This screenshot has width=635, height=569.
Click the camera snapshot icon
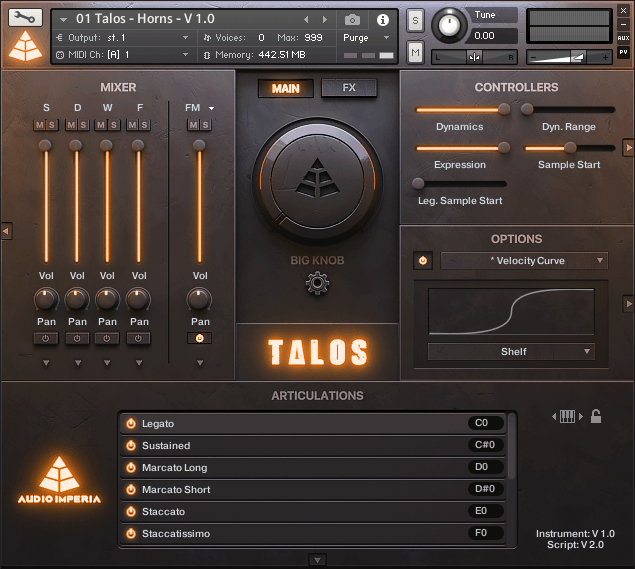click(352, 19)
